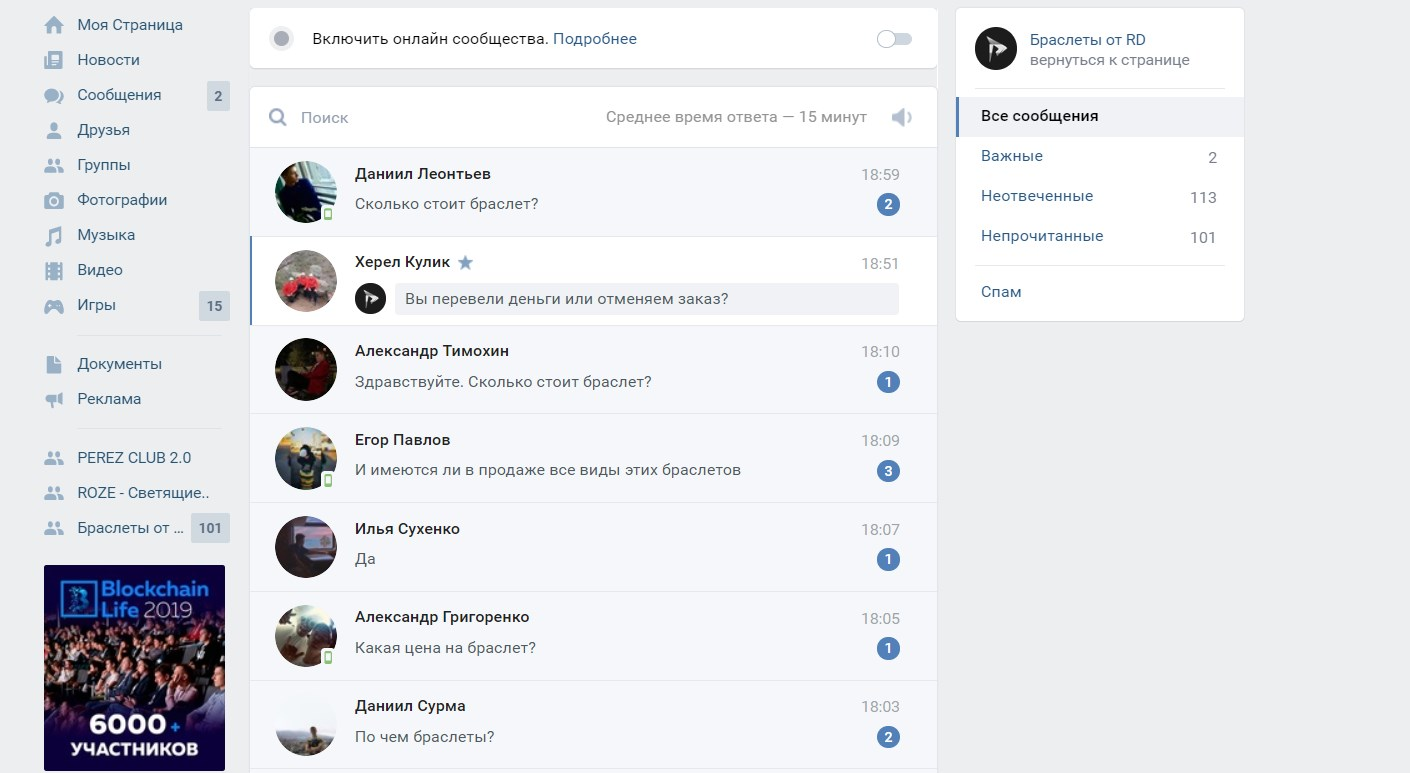
Task: Open conversation with Александр Тимохин
Action: click(593, 369)
